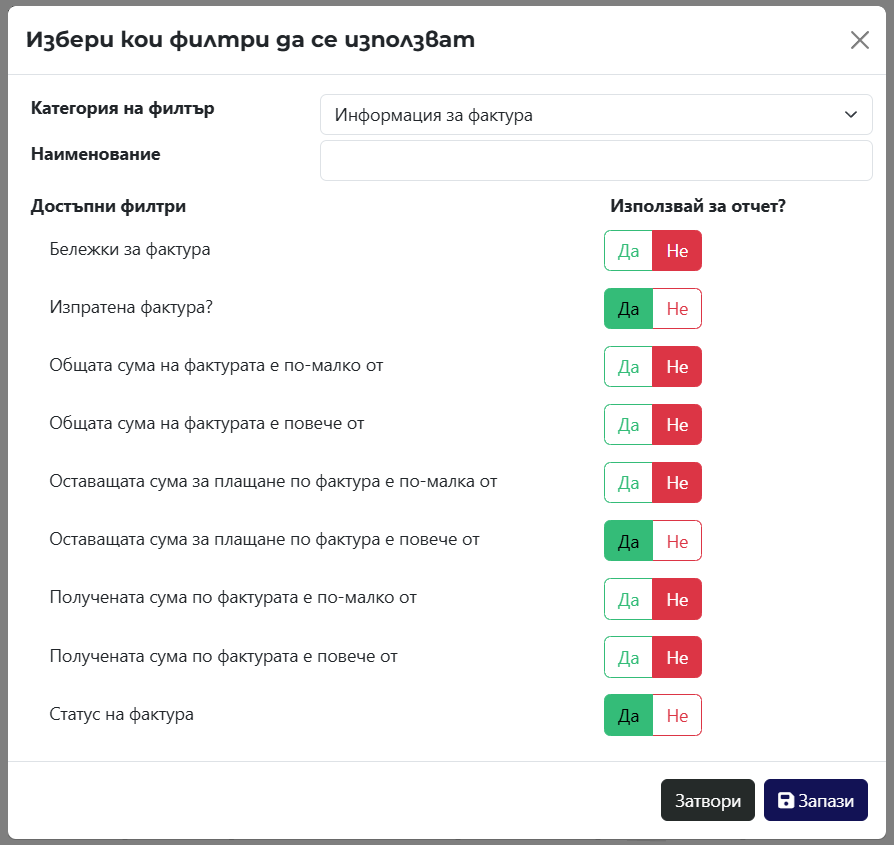Pick Не for Общата сума е повече от

coord(677,425)
